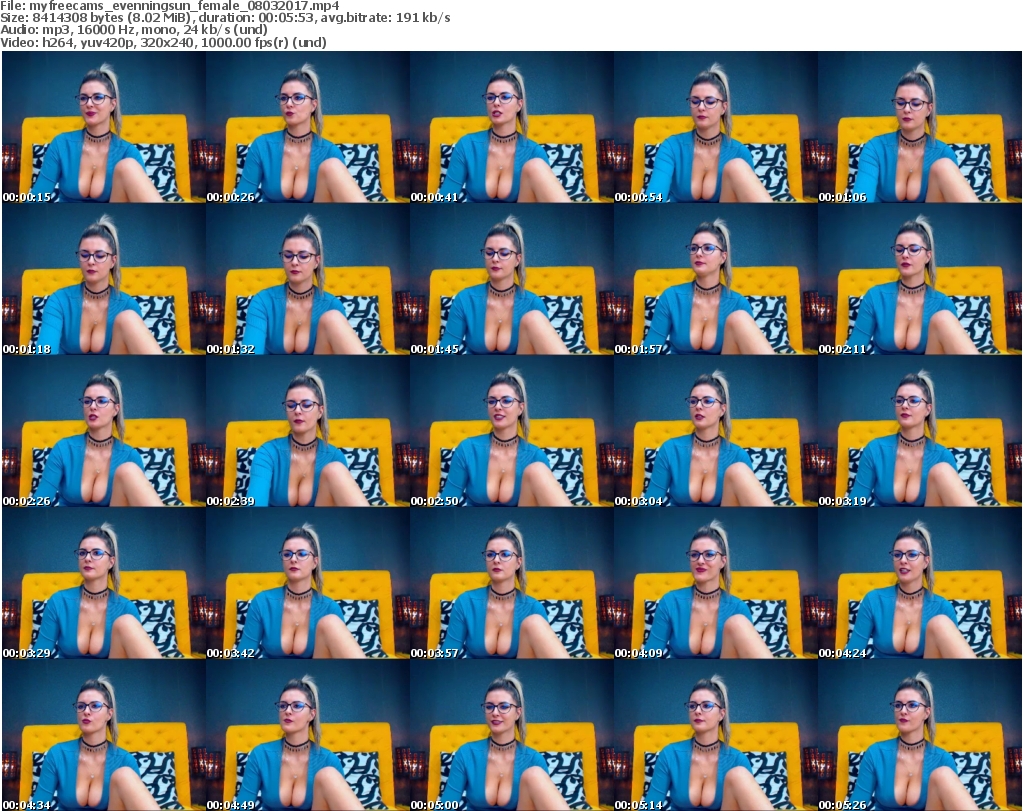Select the thumbnail stamped 00:00:54
The image size is (1024, 811).
point(715,127)
